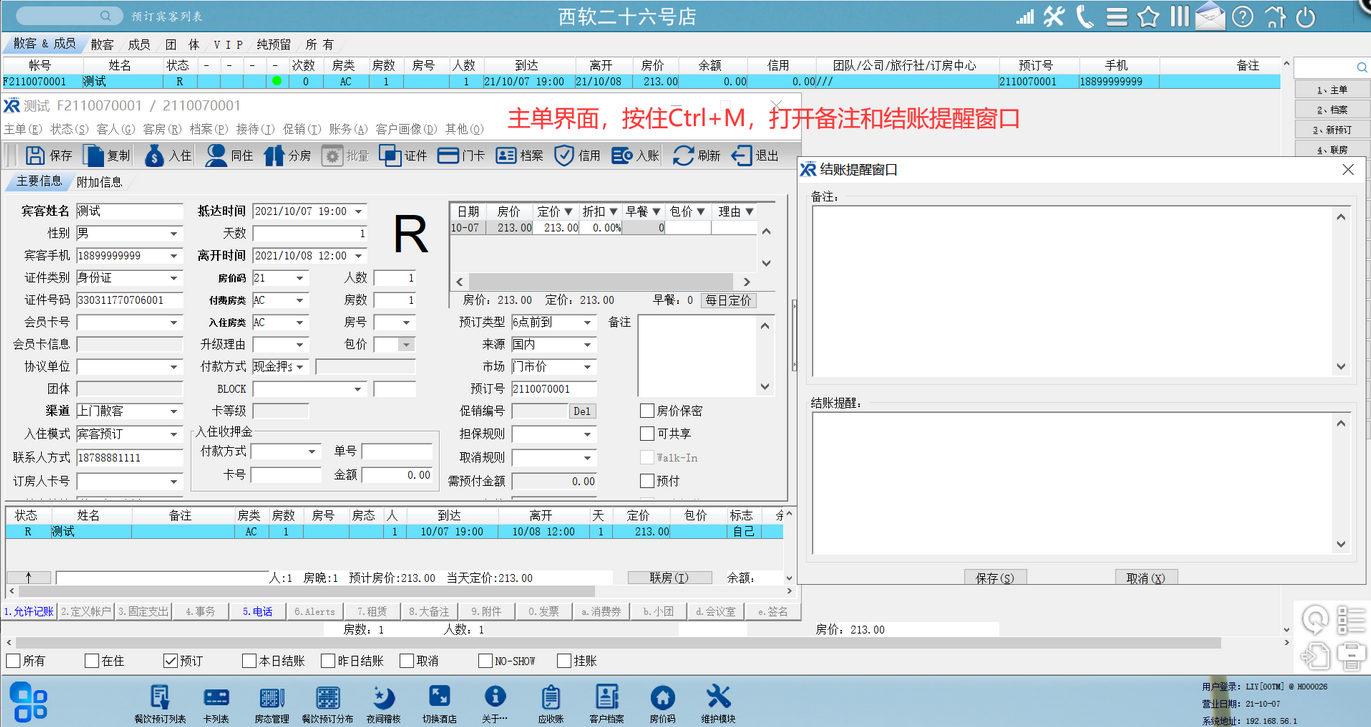Open 餐饮预订列表 icon in bottom bar
1371x727 pixels.
[x=160, y=697]
